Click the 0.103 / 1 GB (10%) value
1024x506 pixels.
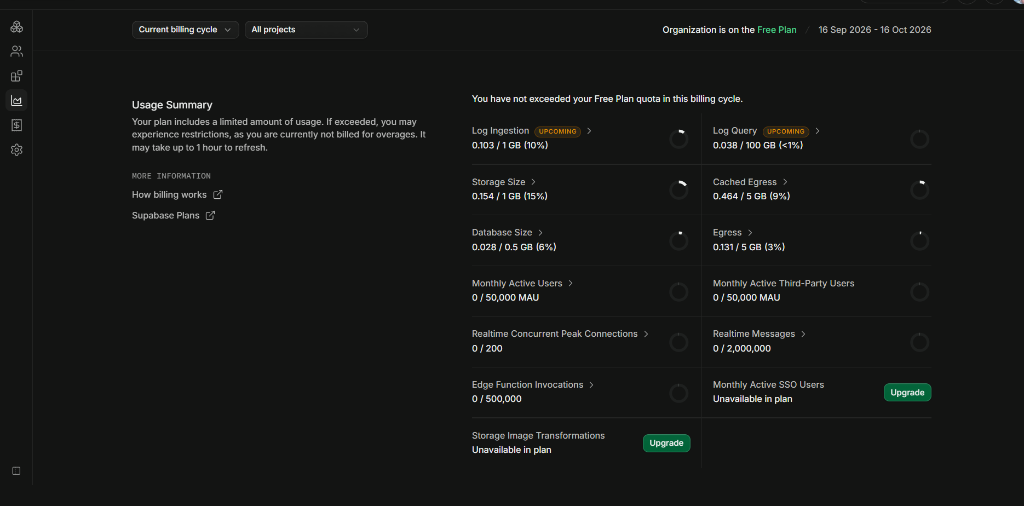click(510, 145)
